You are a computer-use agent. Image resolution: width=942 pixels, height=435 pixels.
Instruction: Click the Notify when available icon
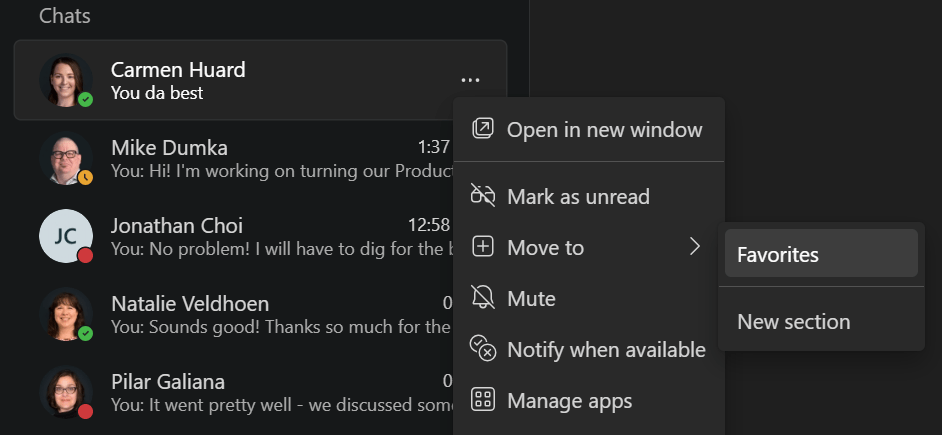(483, 349)
